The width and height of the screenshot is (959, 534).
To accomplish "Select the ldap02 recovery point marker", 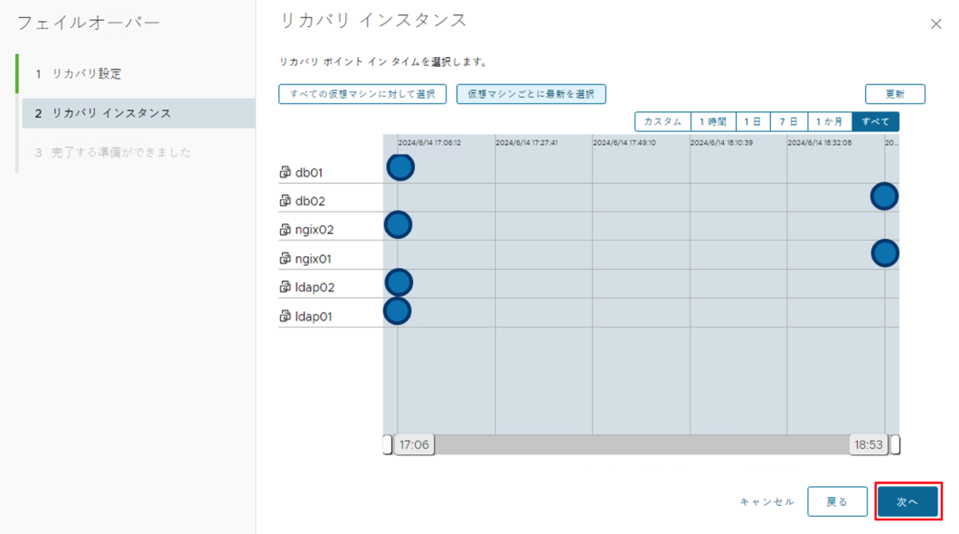I will click(x=399, y=283).
